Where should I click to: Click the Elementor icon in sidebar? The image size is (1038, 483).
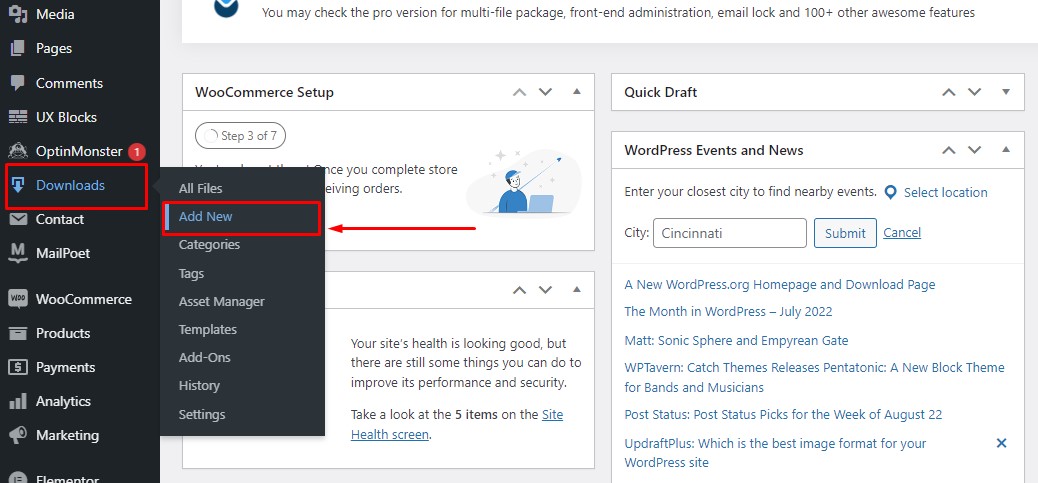pyautogui.click(x=18, y=479)
